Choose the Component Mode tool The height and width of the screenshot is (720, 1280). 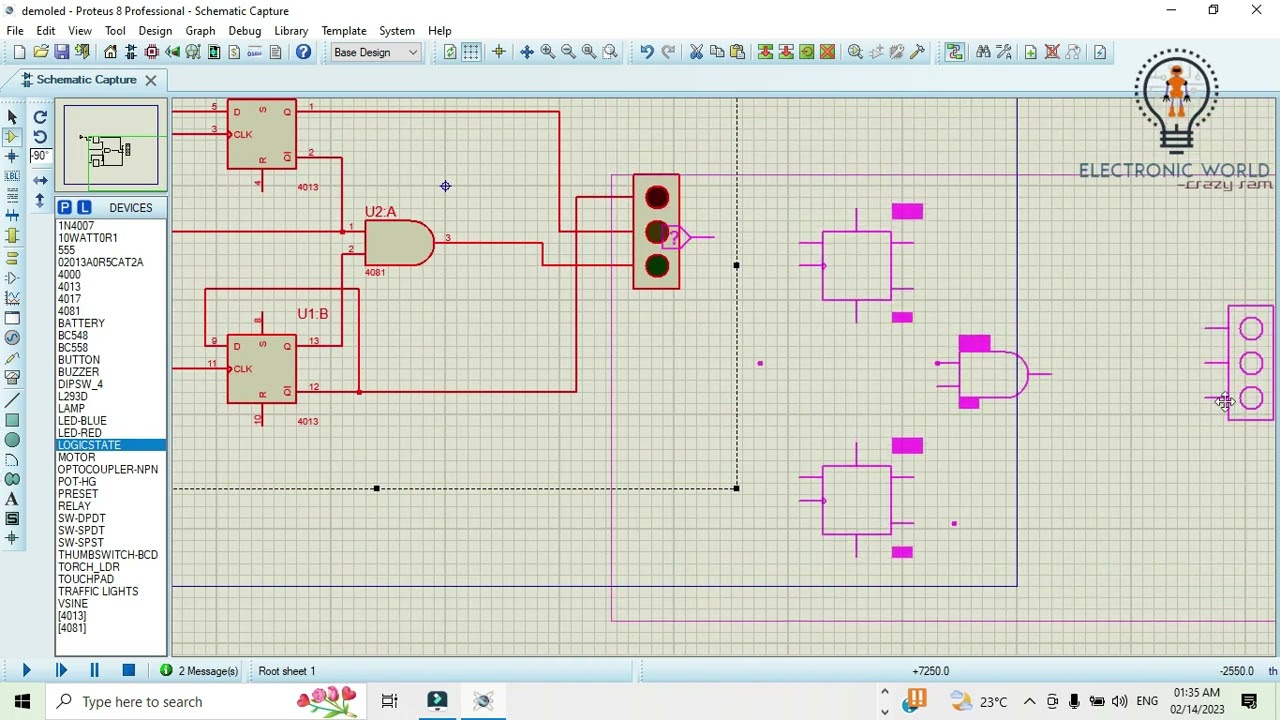coord(12,137)
